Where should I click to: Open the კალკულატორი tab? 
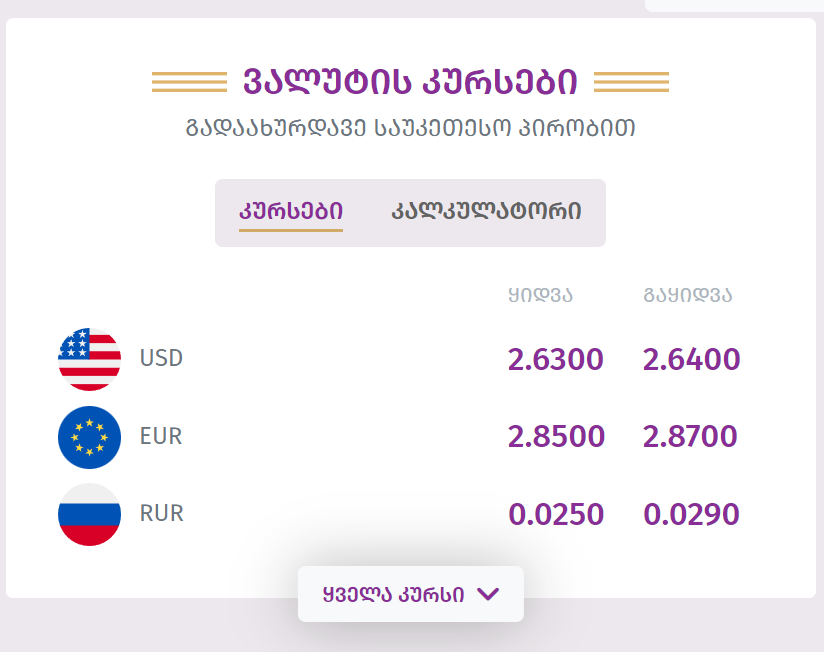486,212
